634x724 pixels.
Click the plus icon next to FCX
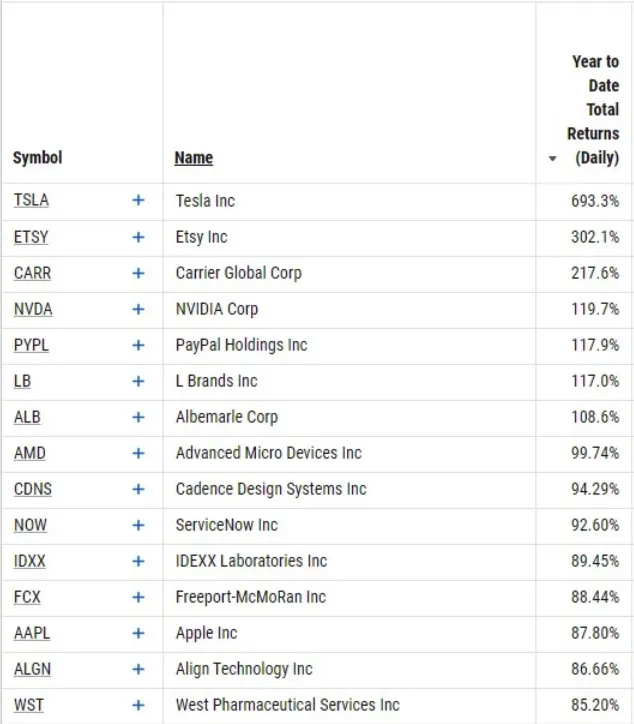pos(138,597)
